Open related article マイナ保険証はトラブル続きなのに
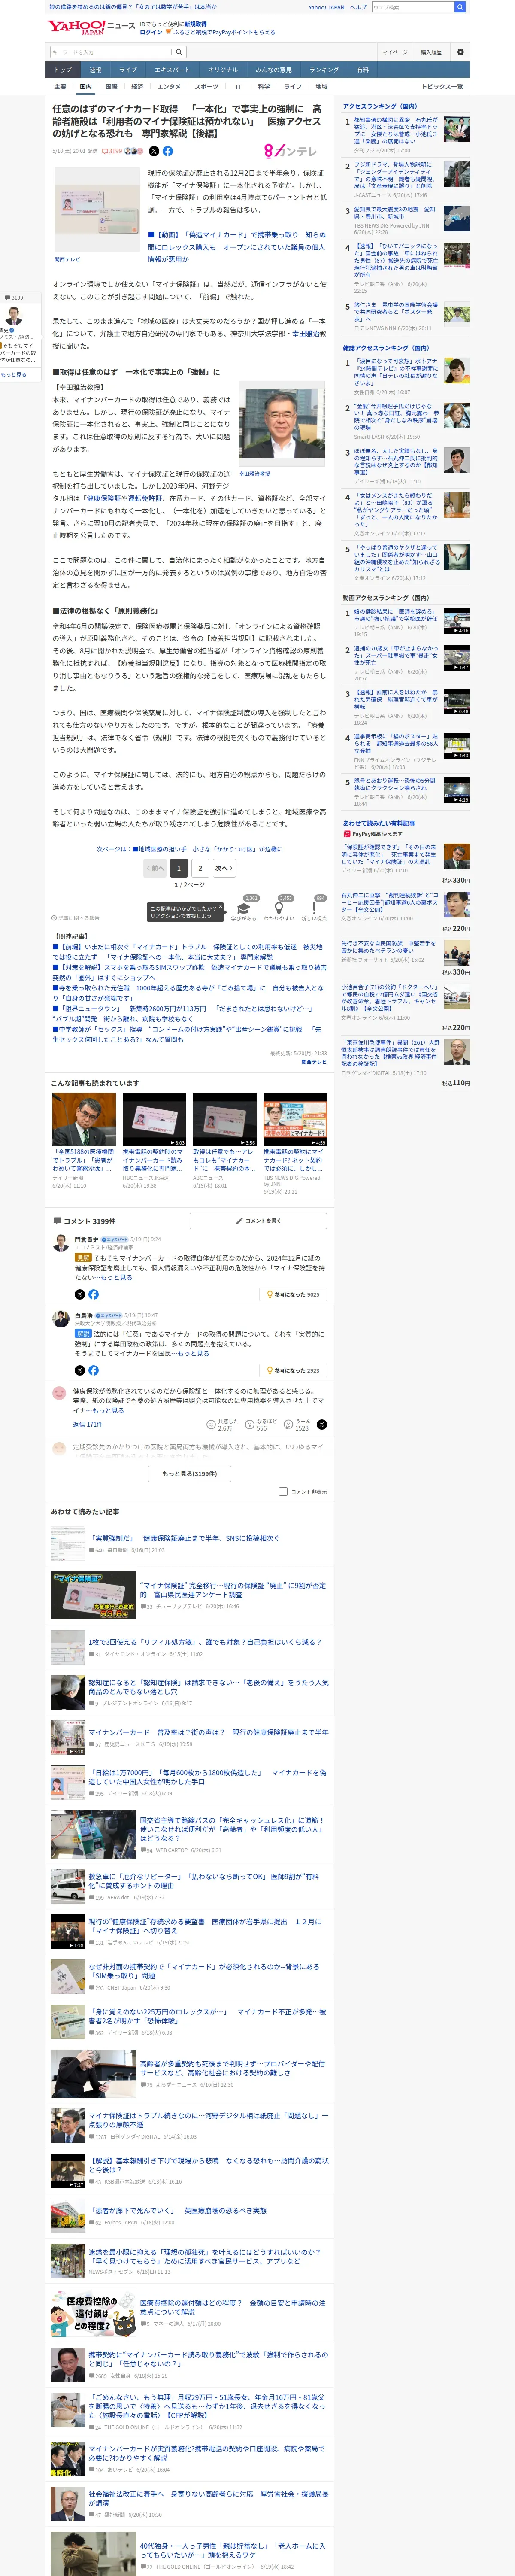Screen dimensions: 515x2576 tap(208, 2119)
